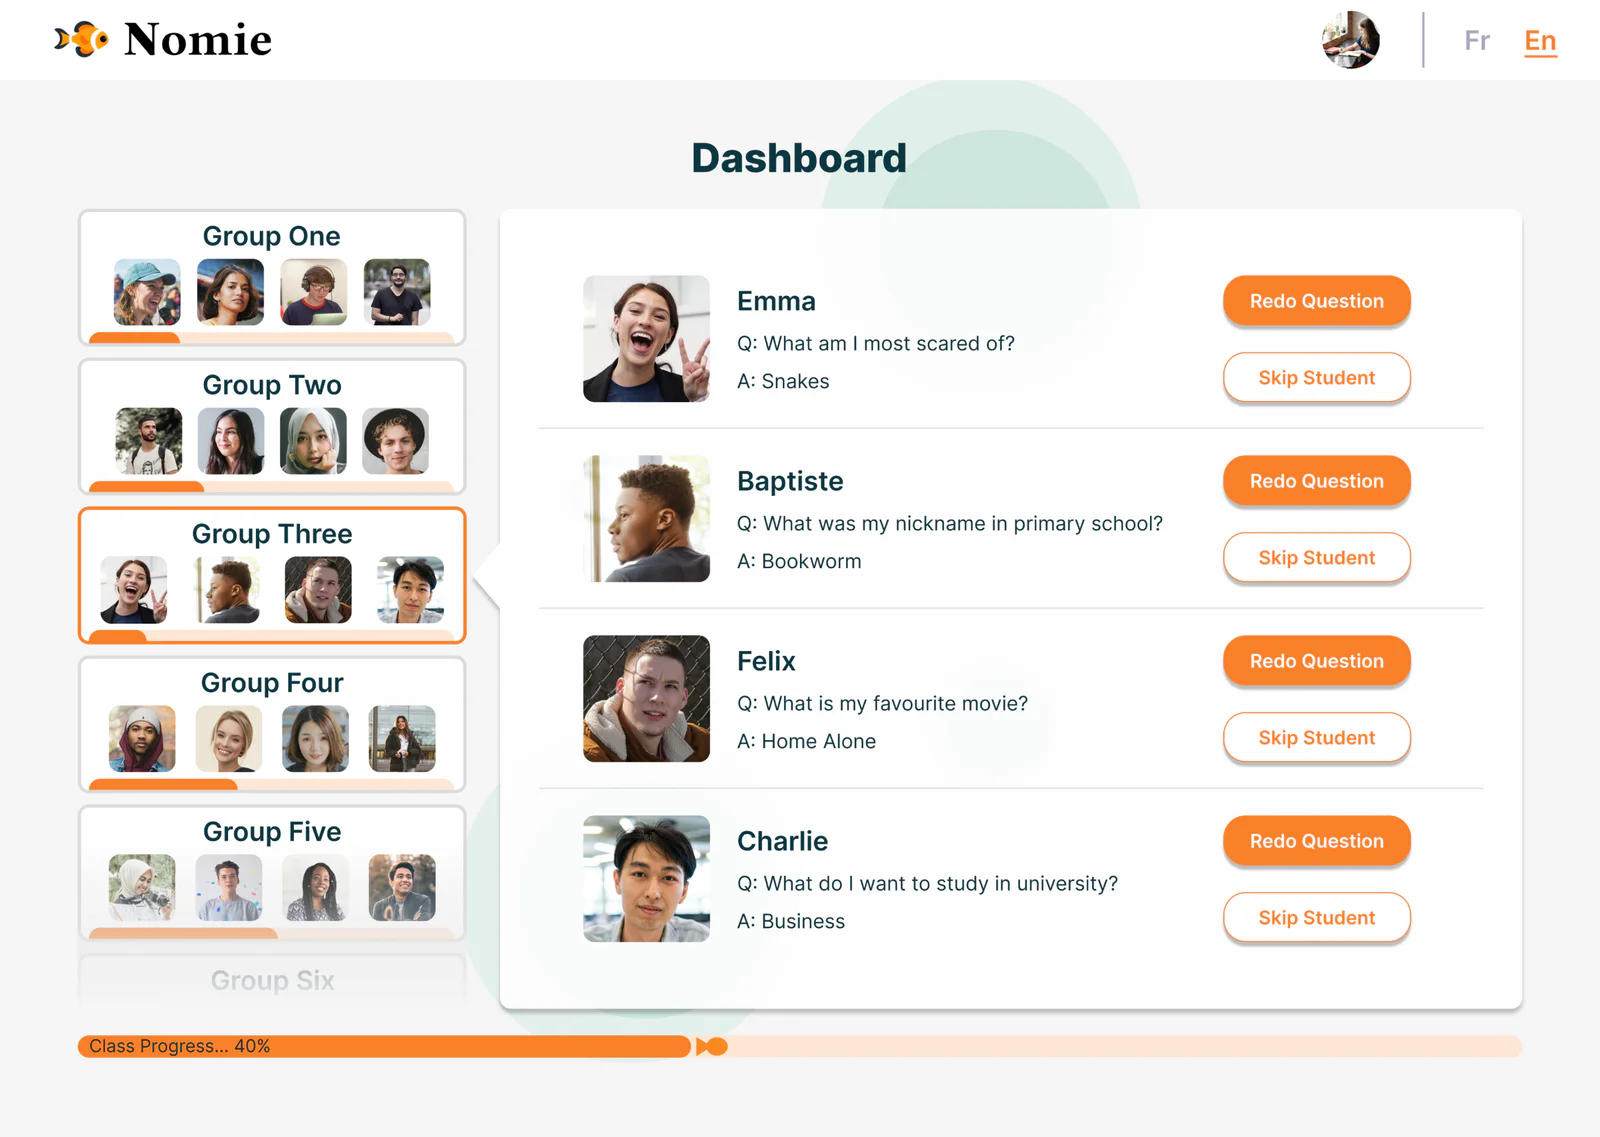Open the Group Five card
Screen dimensions: 1600x1137
tap(272, 874)
